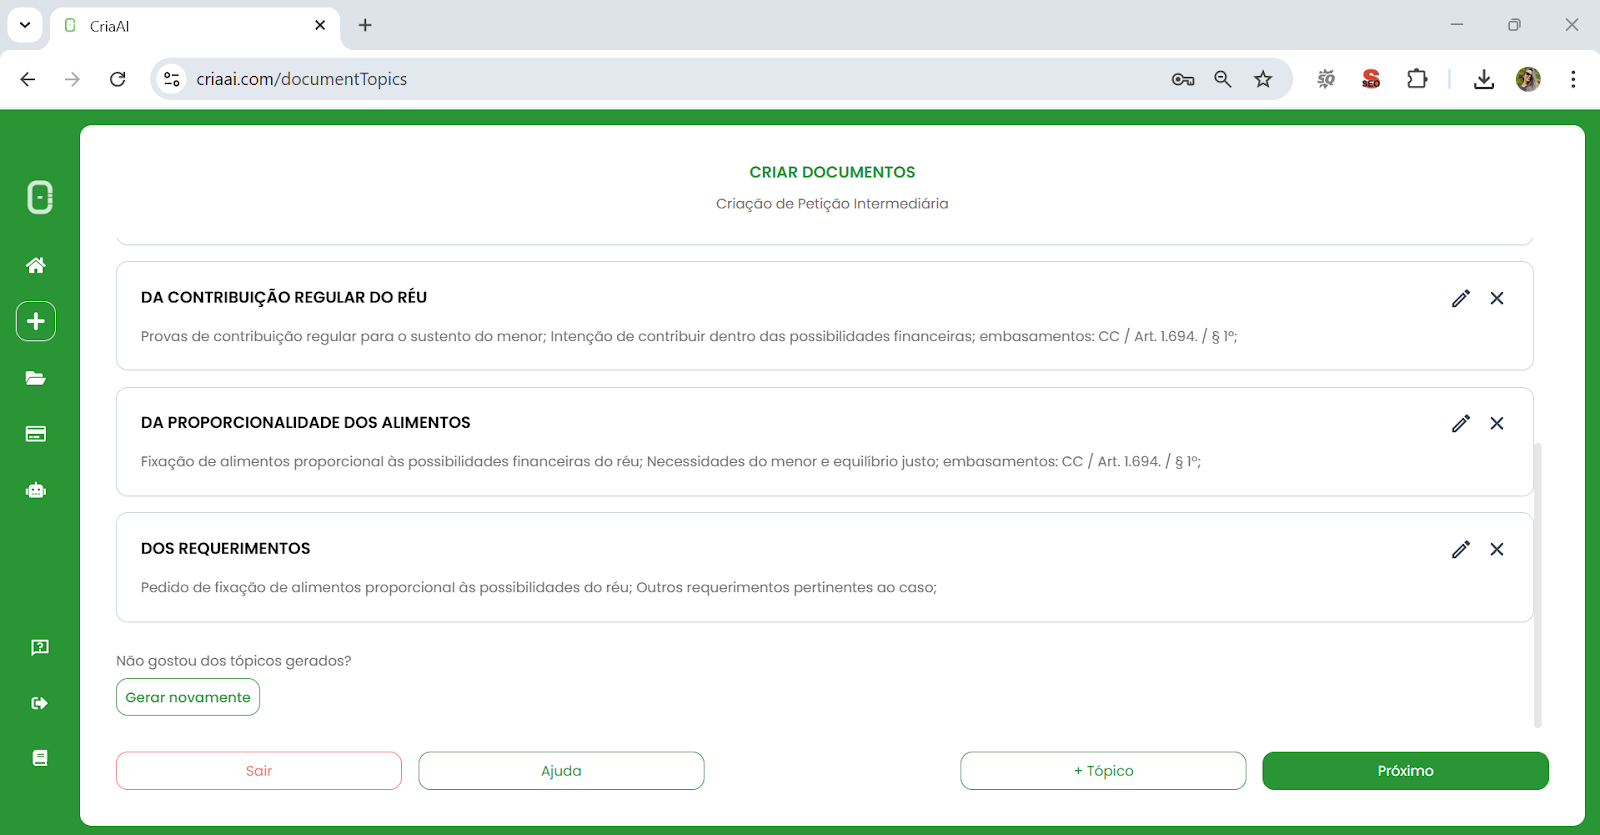Image resolution: width=1600 pixels, height=835 pixels.
Task: Edit the DA PROPORCIONALIDADE DOS ALIMENTOS topic
Action: [1461, 423]
